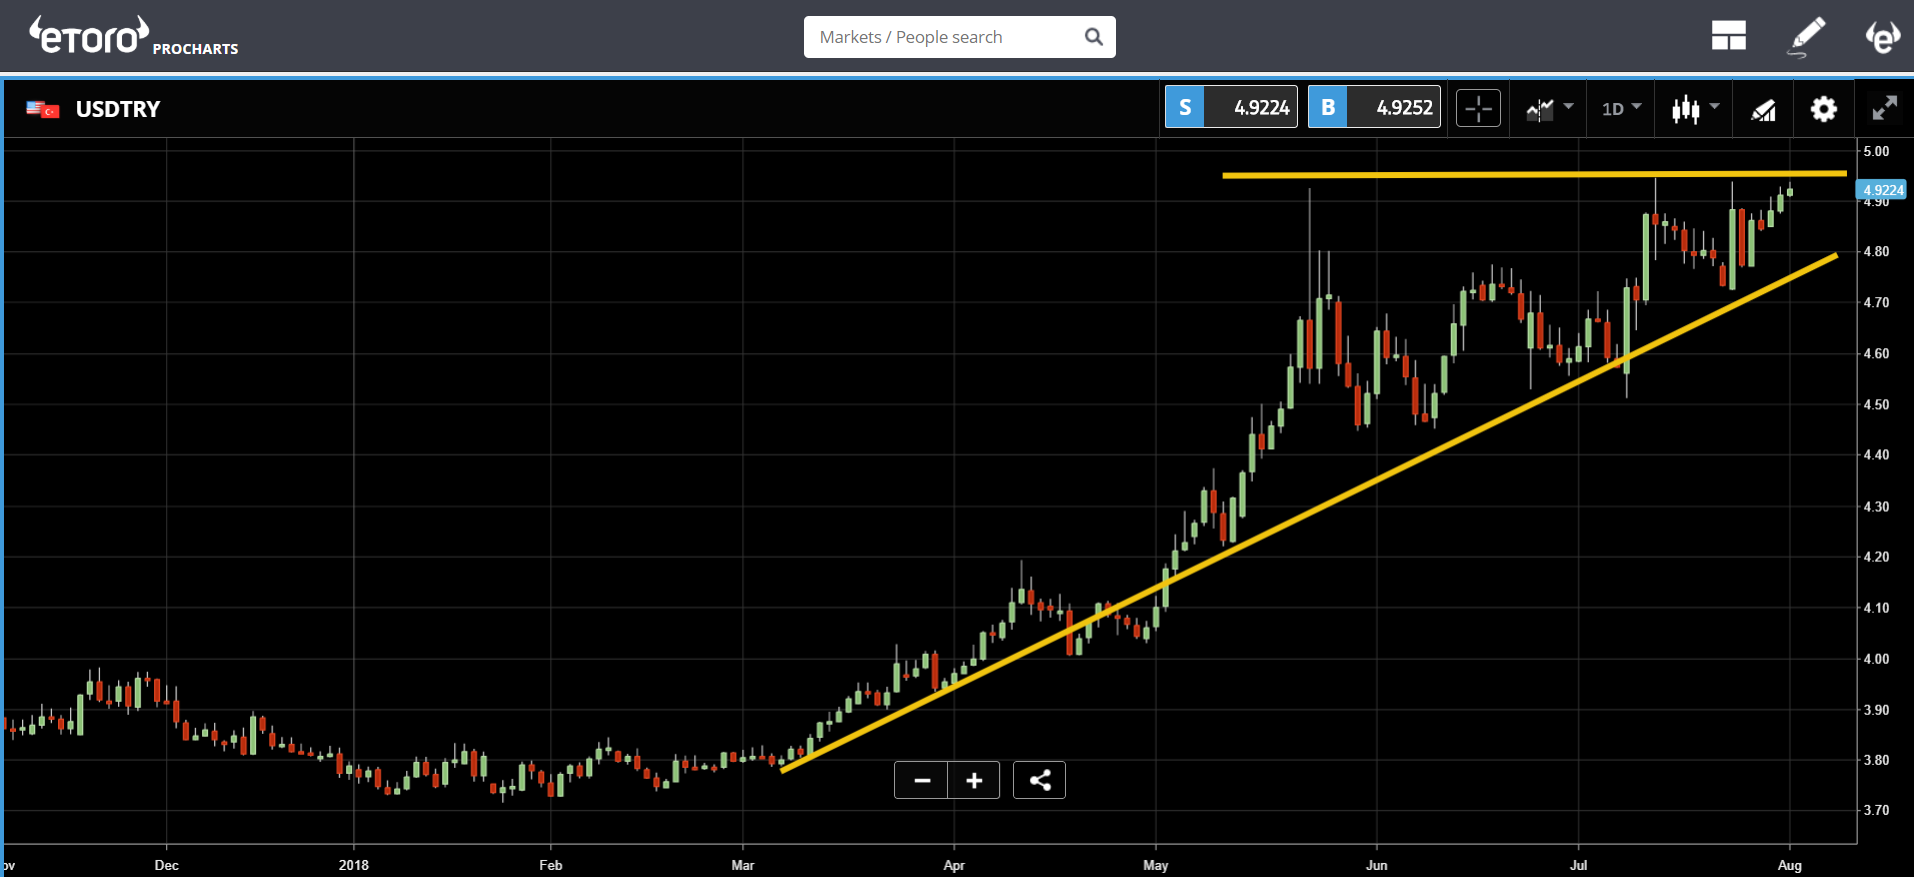The width and height of the screenshot is (1914, 877).
Task: Click the eToro bull icon at top right
Action: pos(1882,36)
